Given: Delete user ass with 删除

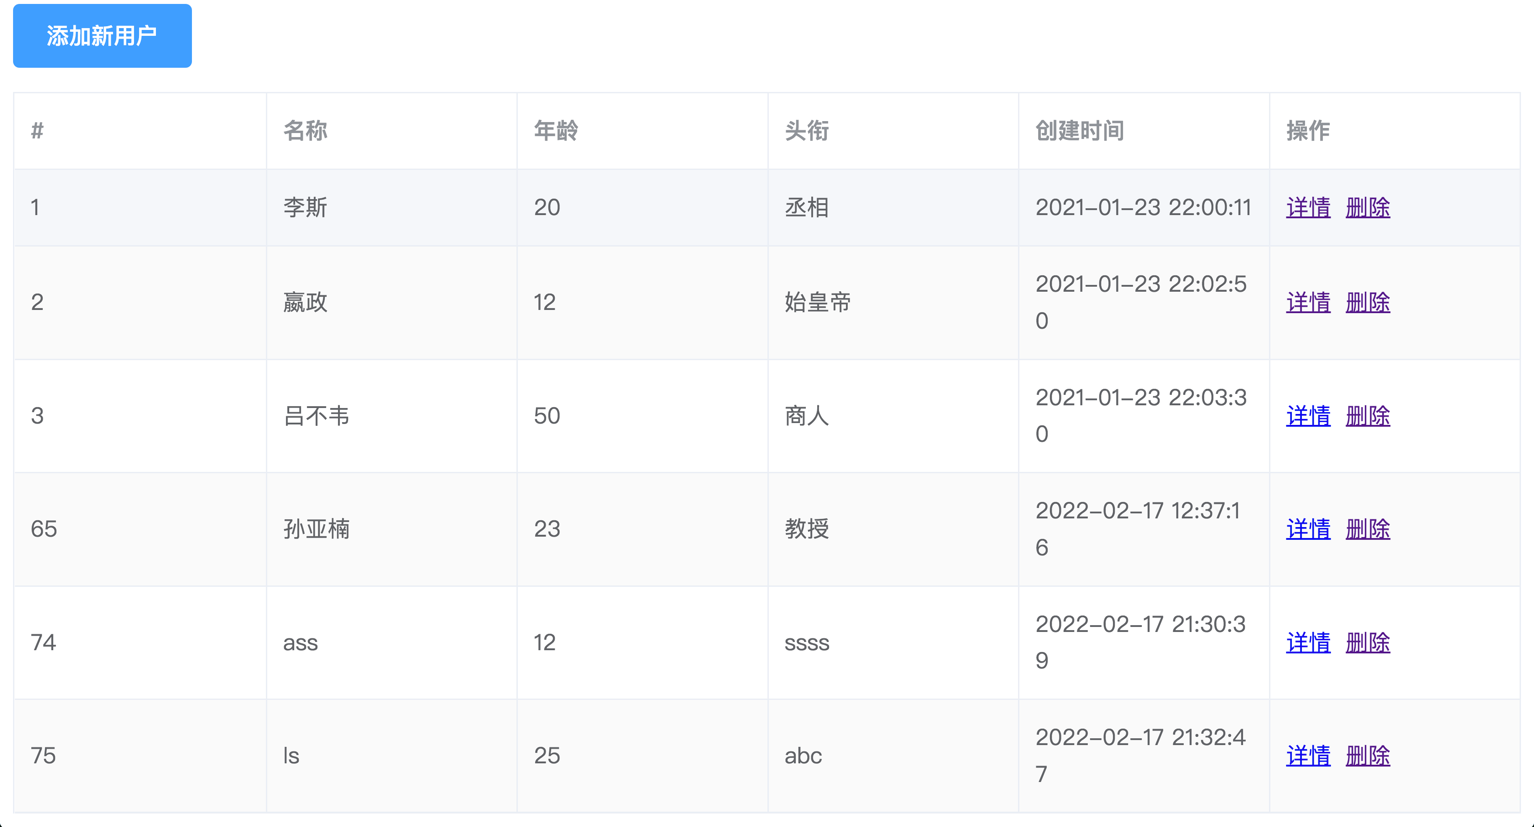Looking at the screenshot, I should (1368, 643).
